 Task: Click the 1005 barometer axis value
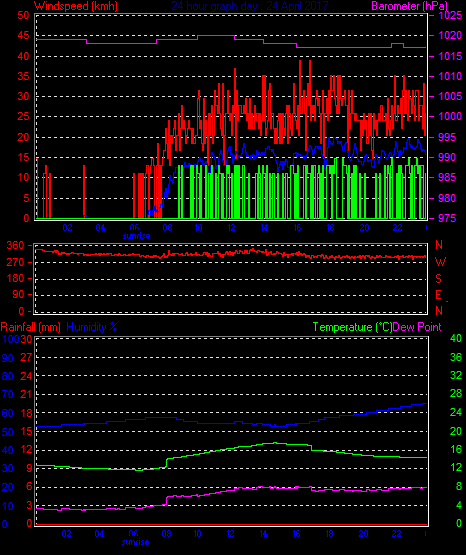pyautogui.click(x=450, y=96)
